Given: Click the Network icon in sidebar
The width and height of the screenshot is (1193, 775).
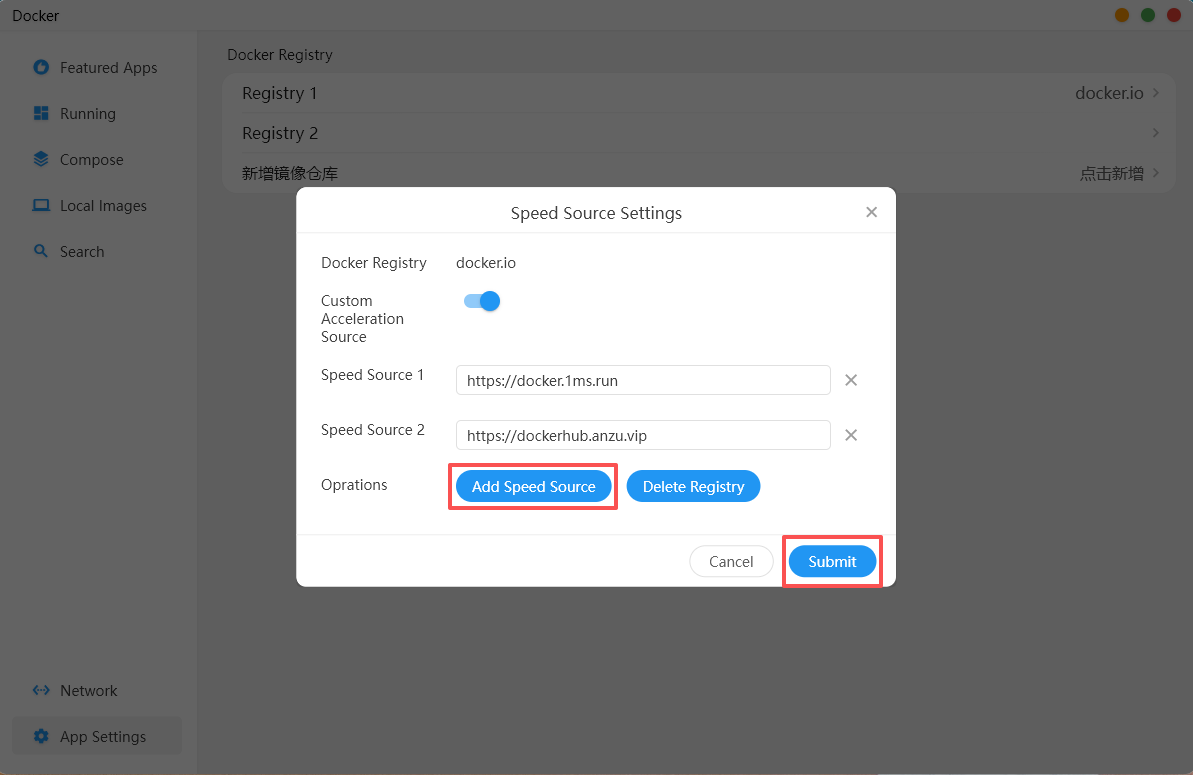Looking at the screenshot, I should click(x=41, y=691).
